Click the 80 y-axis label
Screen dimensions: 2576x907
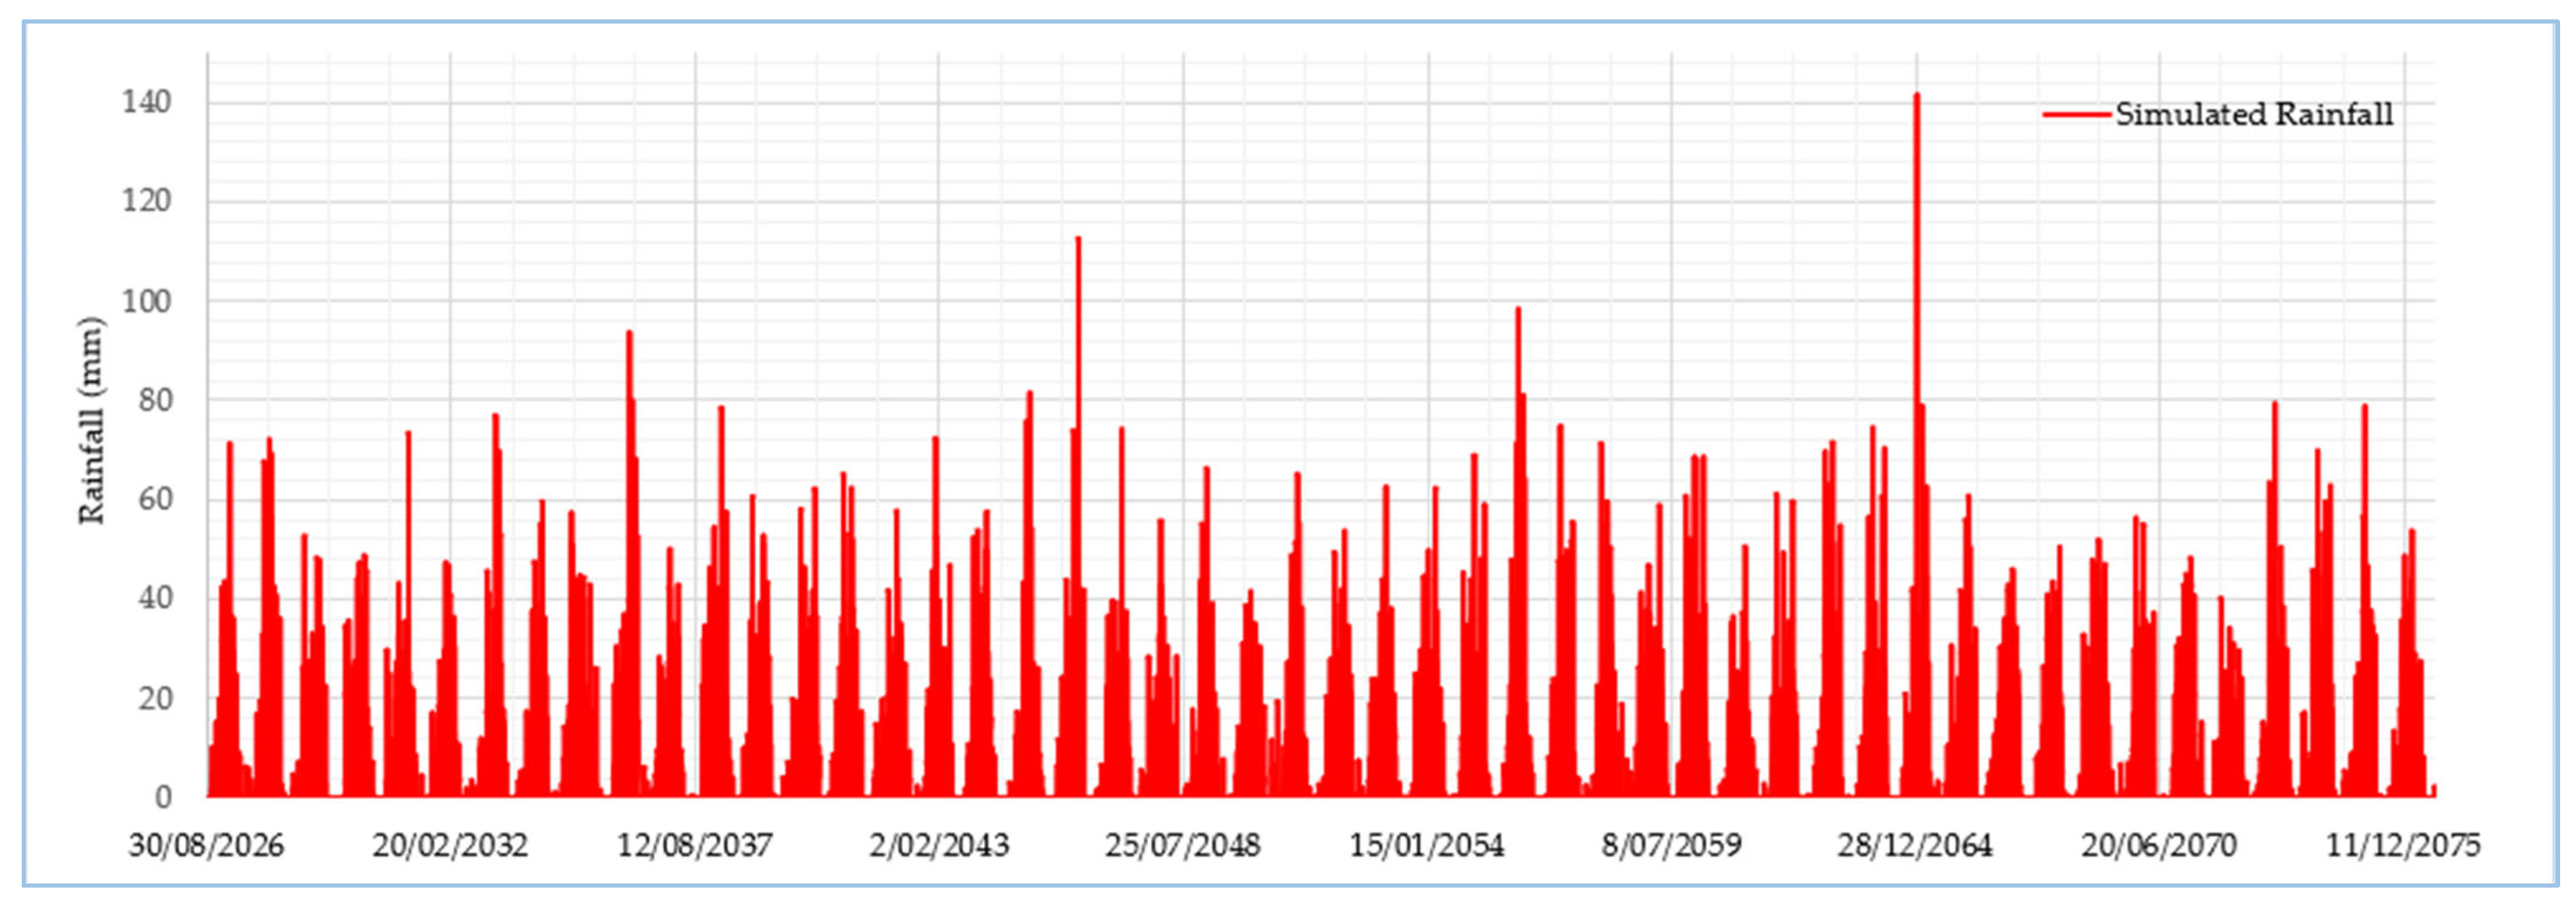(155, 400)
